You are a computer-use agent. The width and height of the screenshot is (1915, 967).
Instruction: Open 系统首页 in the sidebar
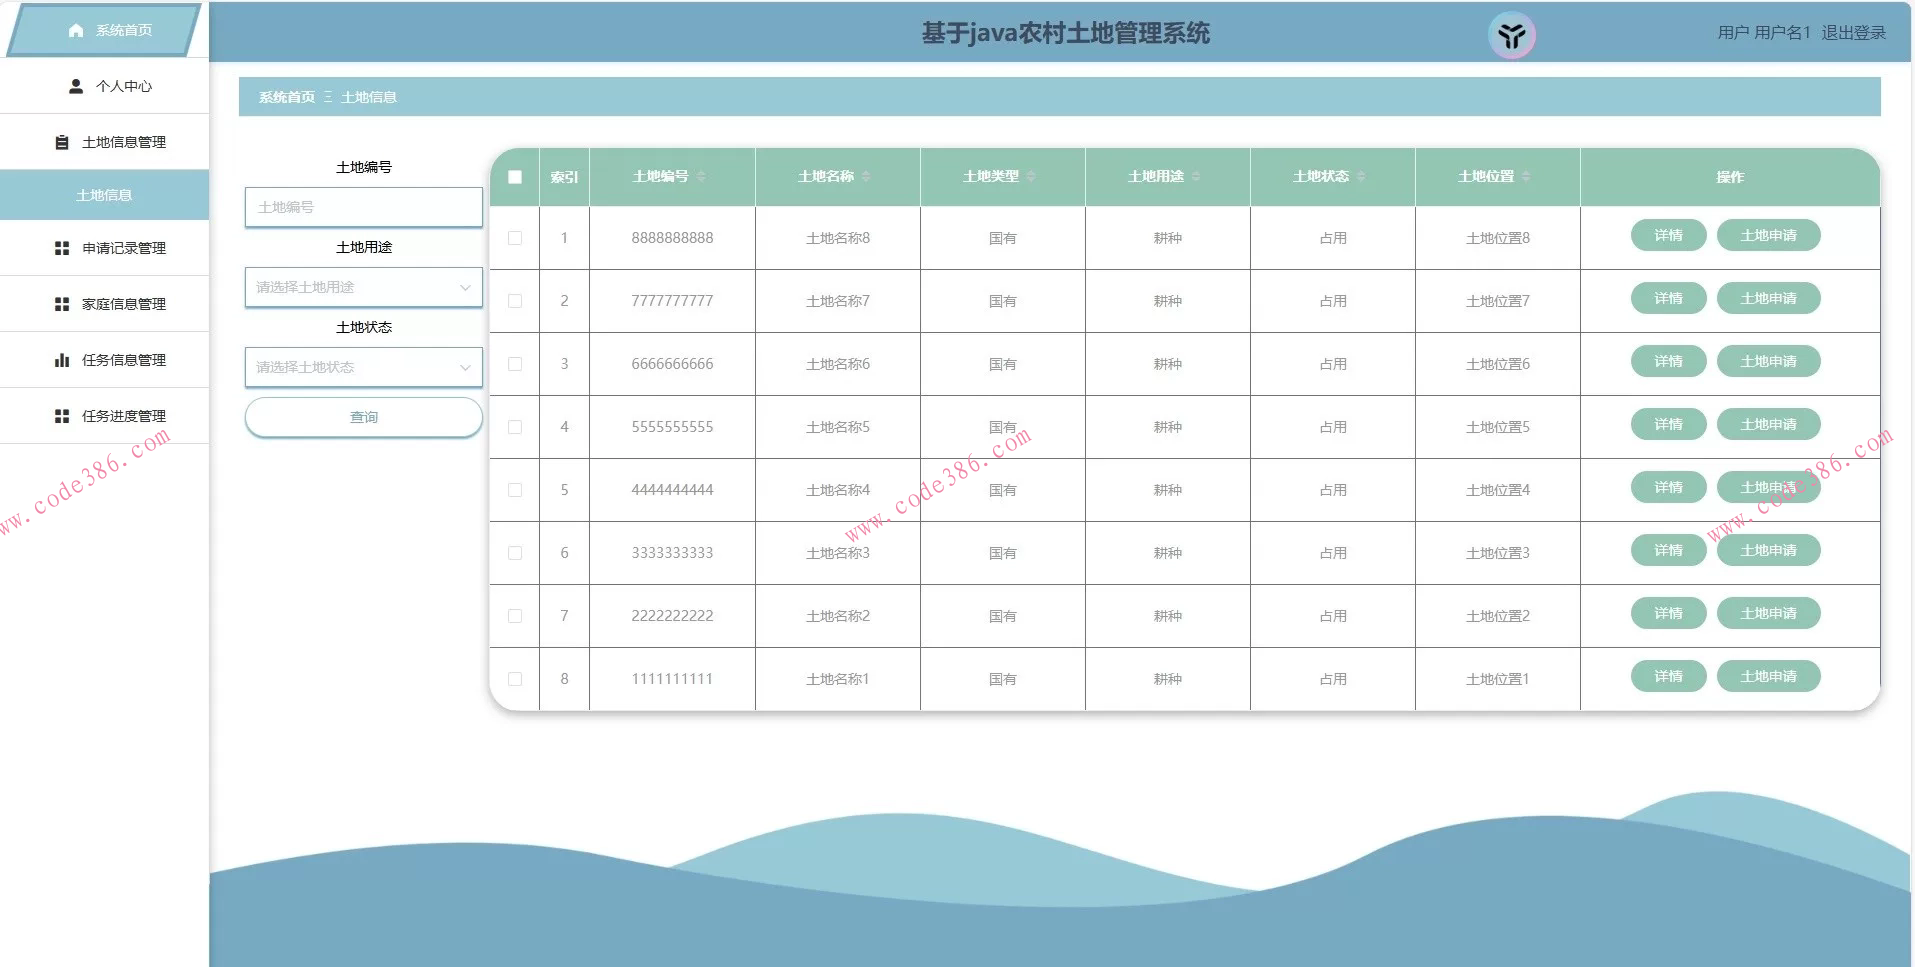click(x=104, y=30)
